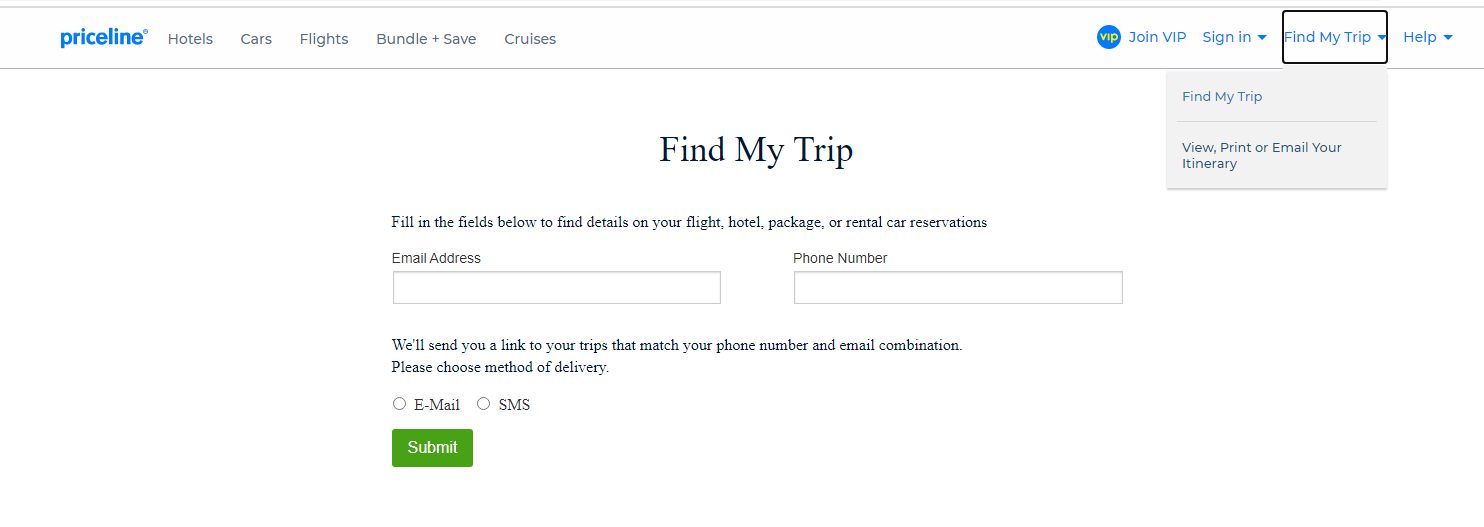Focus the Phone Number text field
The width and height of the screenshot is (1484, 527).
click(x=958, y=288)
